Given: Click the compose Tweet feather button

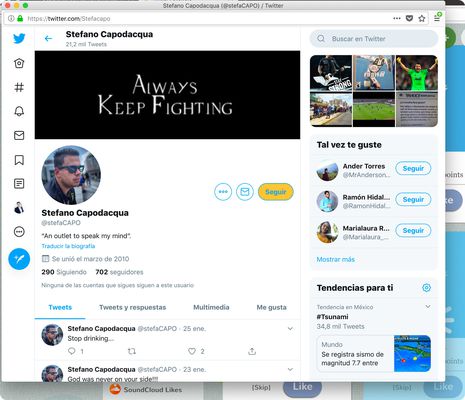Looking at the screenshot, I should pos(19,259).
